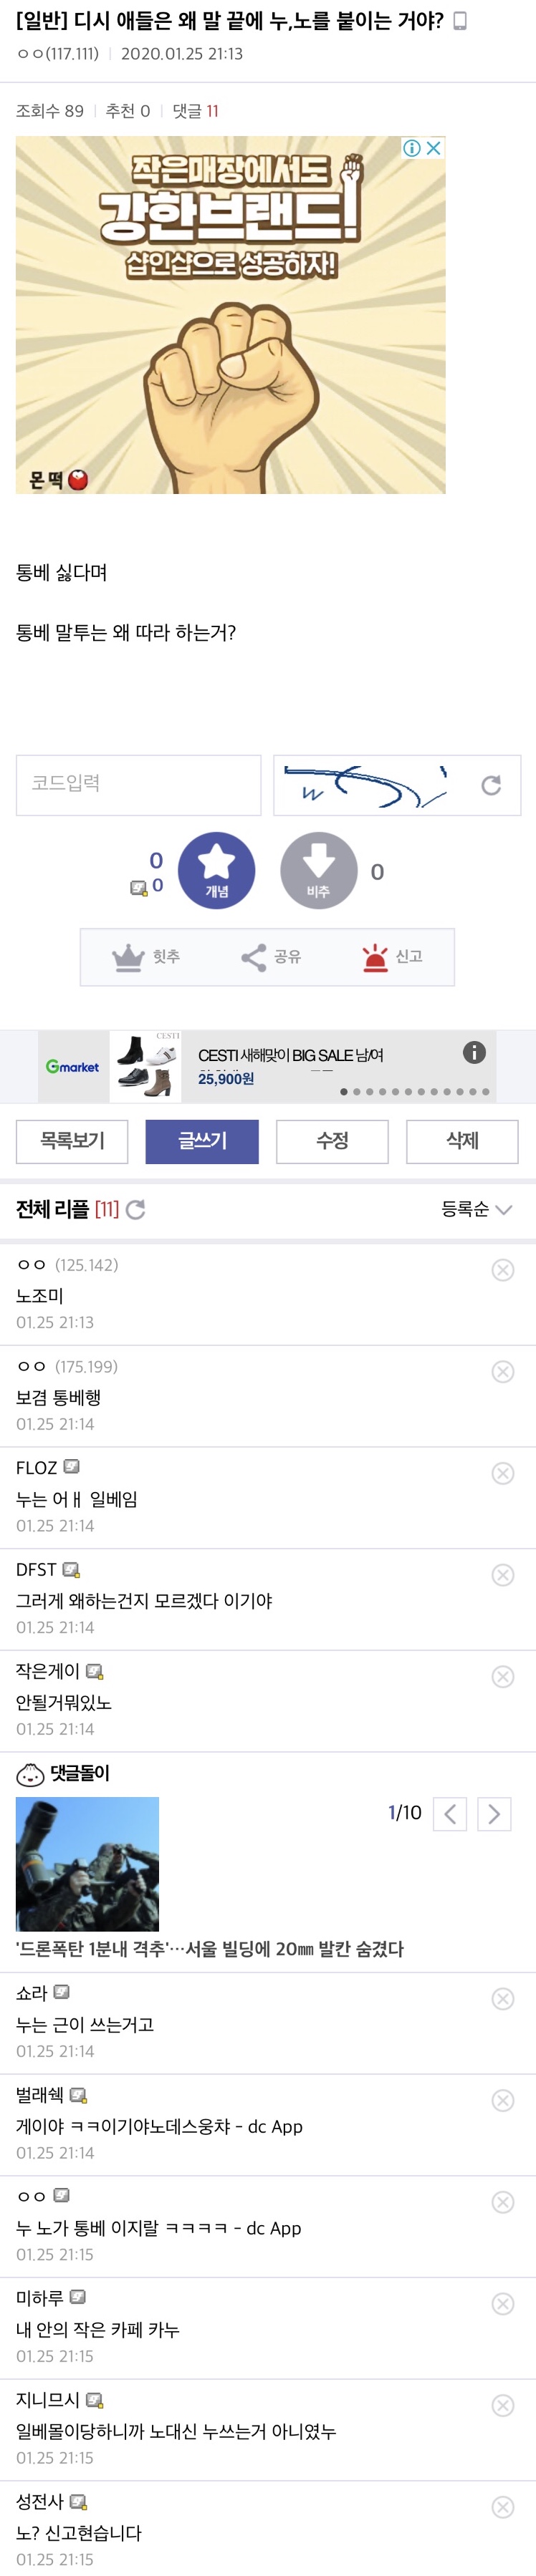Screen dimensions: 536x2576
Task: Edit the post using 수정
Action: point(333,1141)
